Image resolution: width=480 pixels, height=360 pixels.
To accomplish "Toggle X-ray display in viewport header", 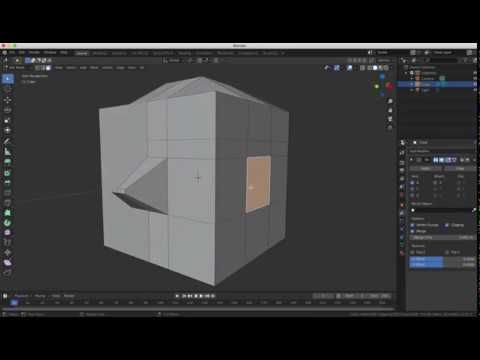I will [362, 68].
